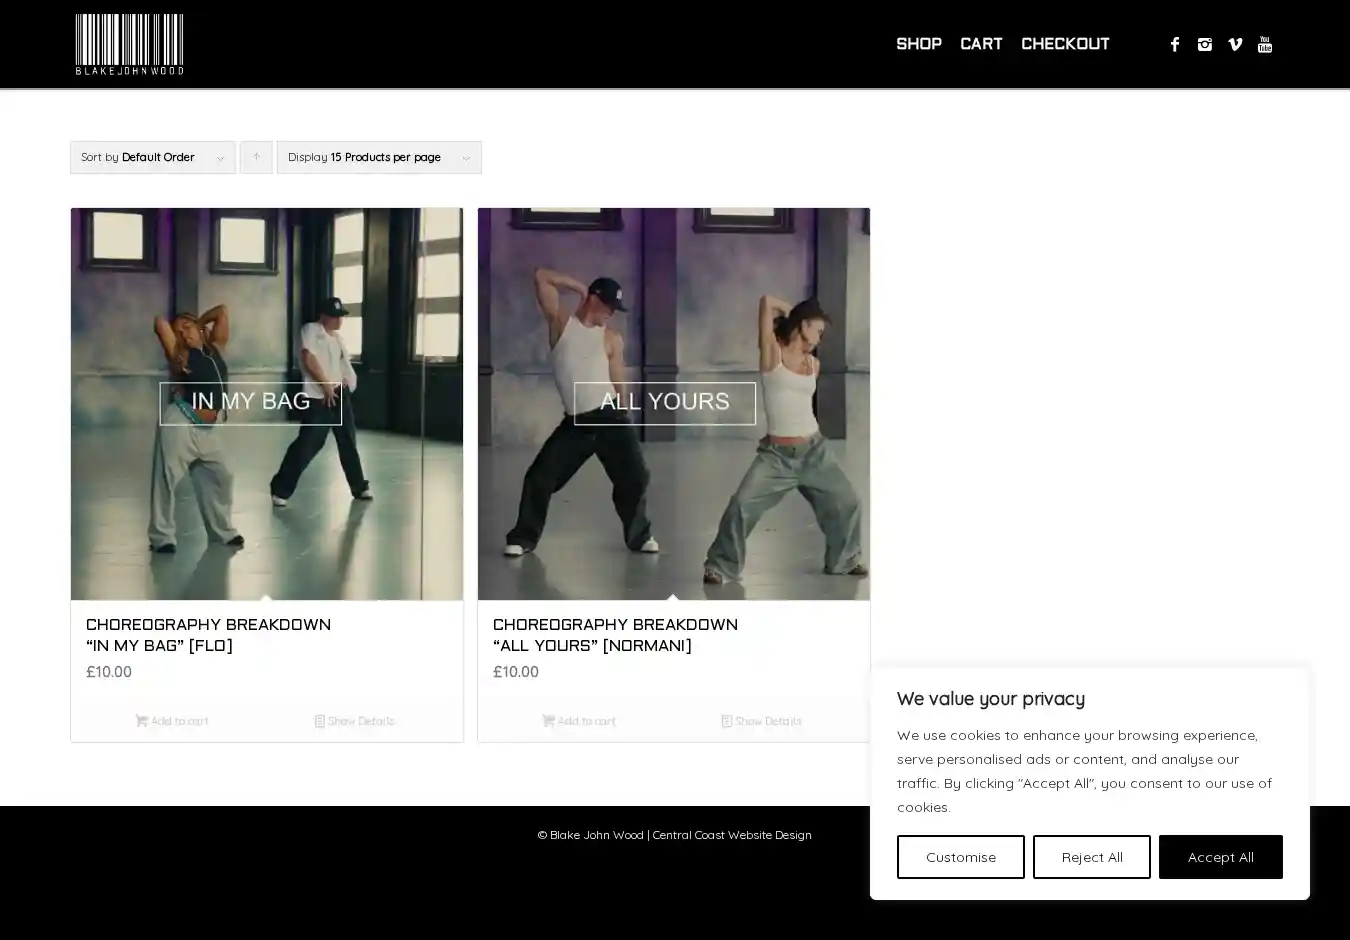Open the Cart menu item
This screenshot has width=1350, height=940.
(980, 44)
